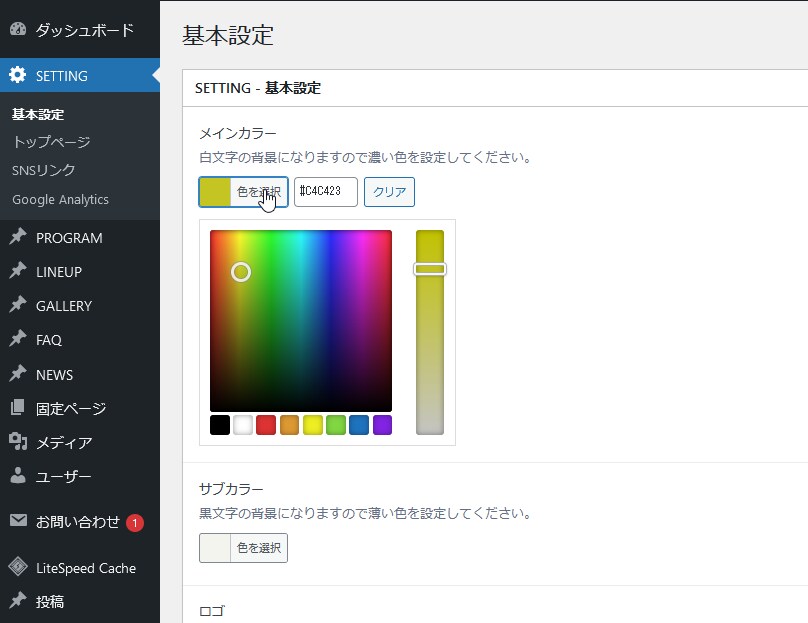808x623 pixels.
Task: Click the ユーザー user icon
Action: (x=18, y=475)
